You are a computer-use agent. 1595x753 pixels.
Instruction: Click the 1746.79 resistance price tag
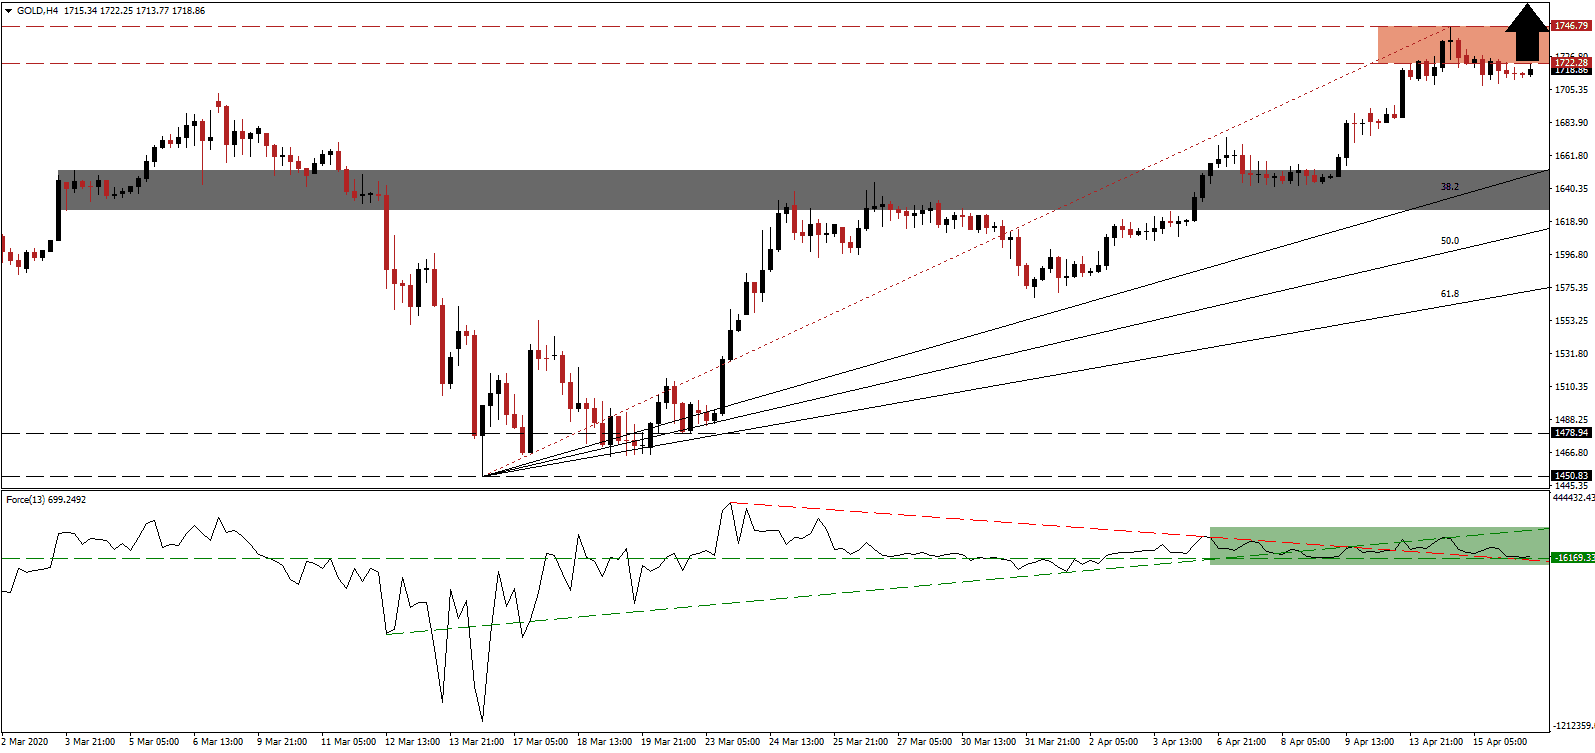point(1571,26)
